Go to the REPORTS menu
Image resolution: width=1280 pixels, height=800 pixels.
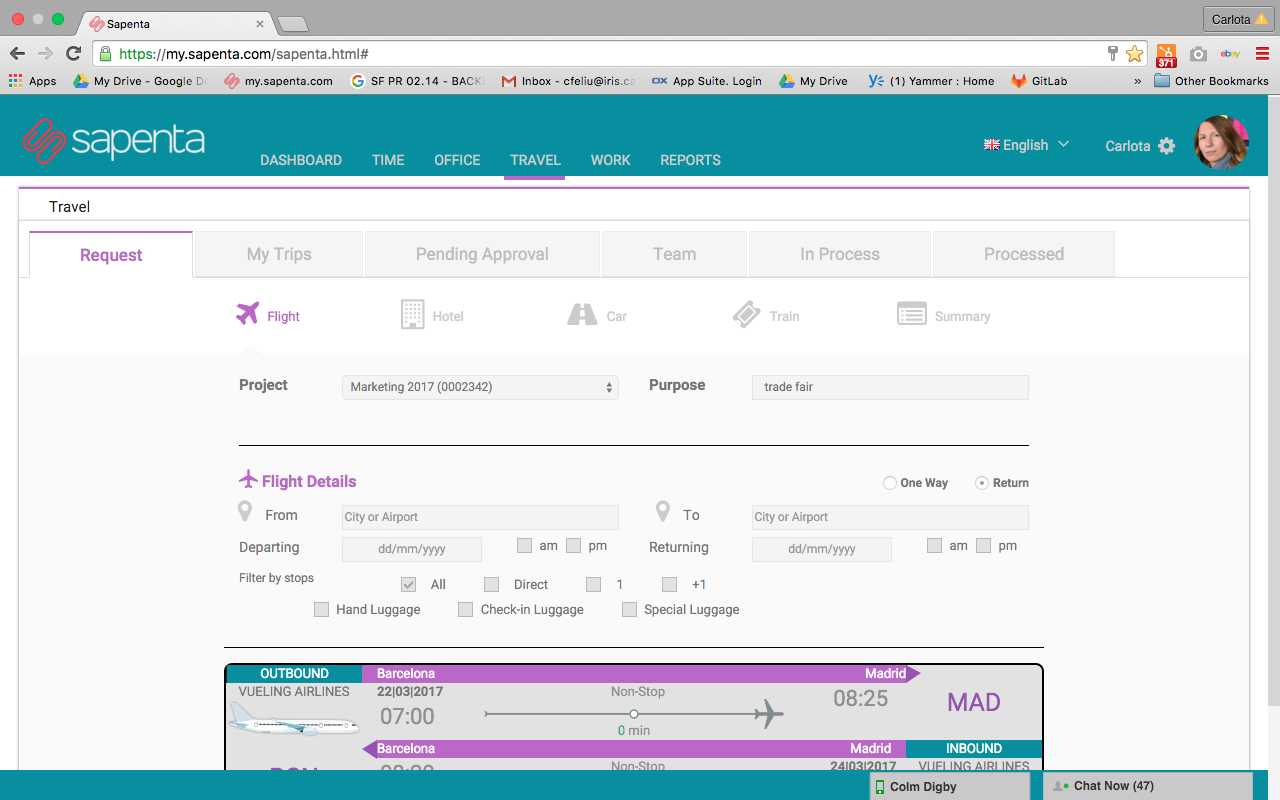click(x=690, y=160)
